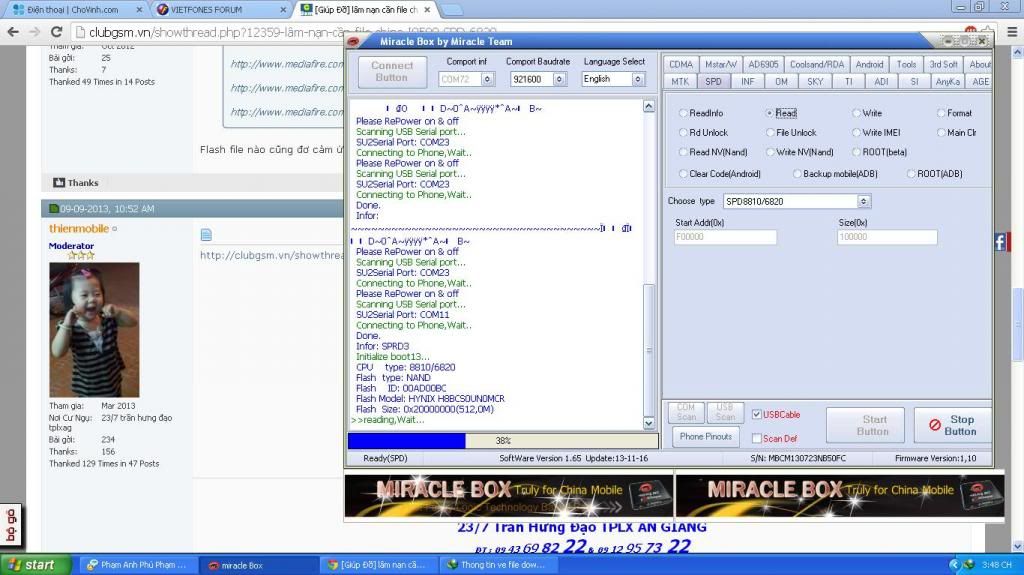Close the VIETFONES FORUM tab
Viewport: 1024px width, 575px height.
[283, 10]
